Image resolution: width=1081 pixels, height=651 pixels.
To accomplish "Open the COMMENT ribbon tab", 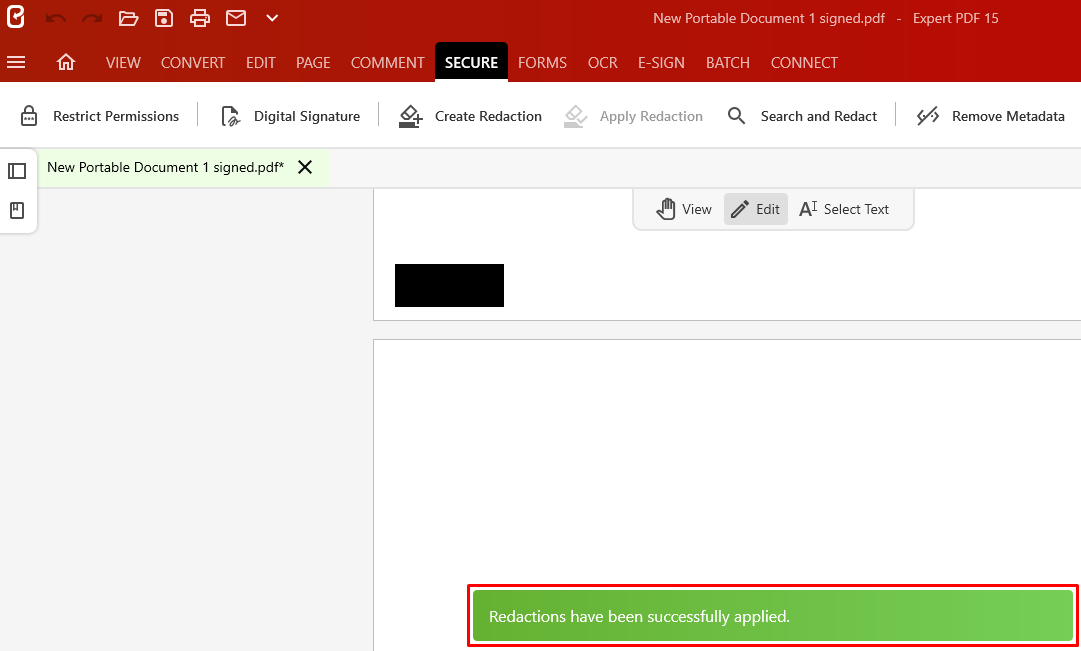I will tap(387, 63).
